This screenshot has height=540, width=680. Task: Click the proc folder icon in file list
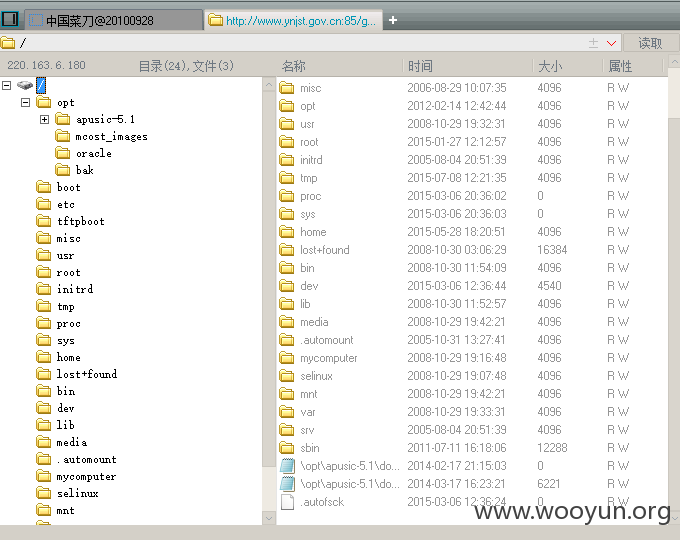pos(287,196)
